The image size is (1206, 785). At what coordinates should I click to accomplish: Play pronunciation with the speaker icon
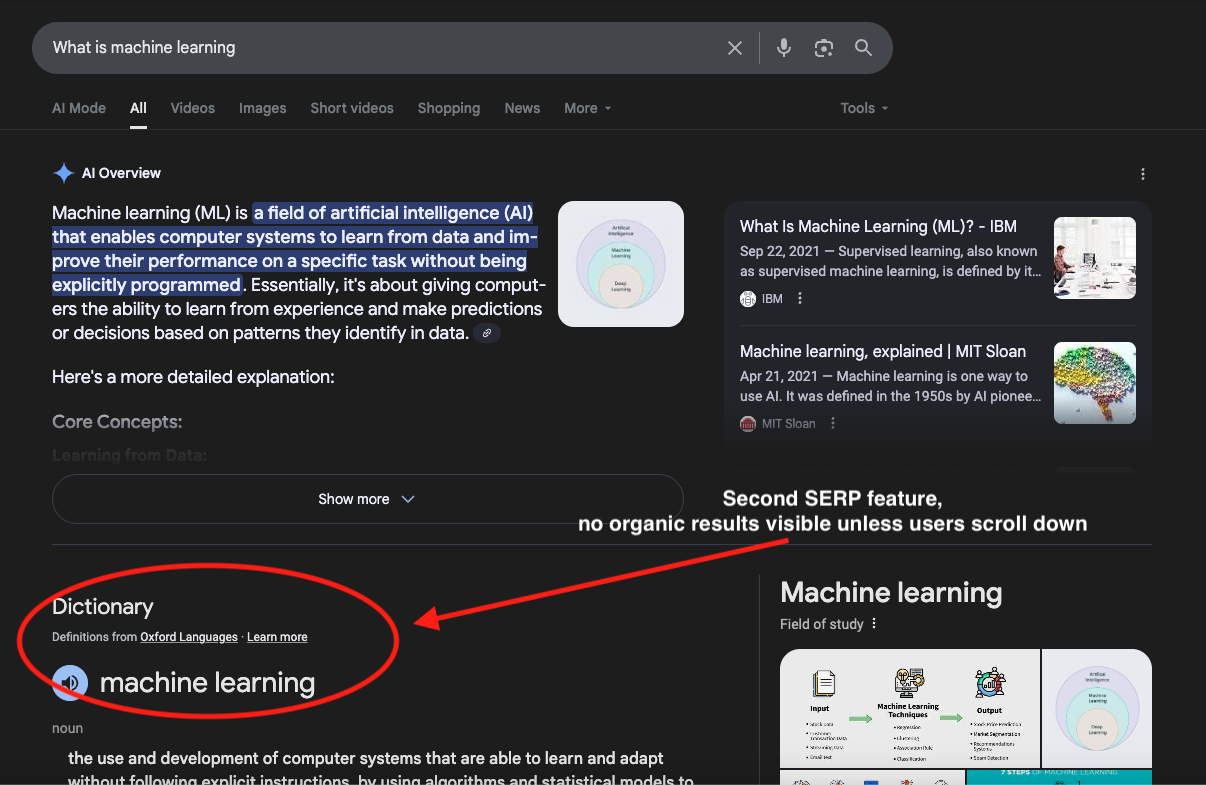point(69,682)
